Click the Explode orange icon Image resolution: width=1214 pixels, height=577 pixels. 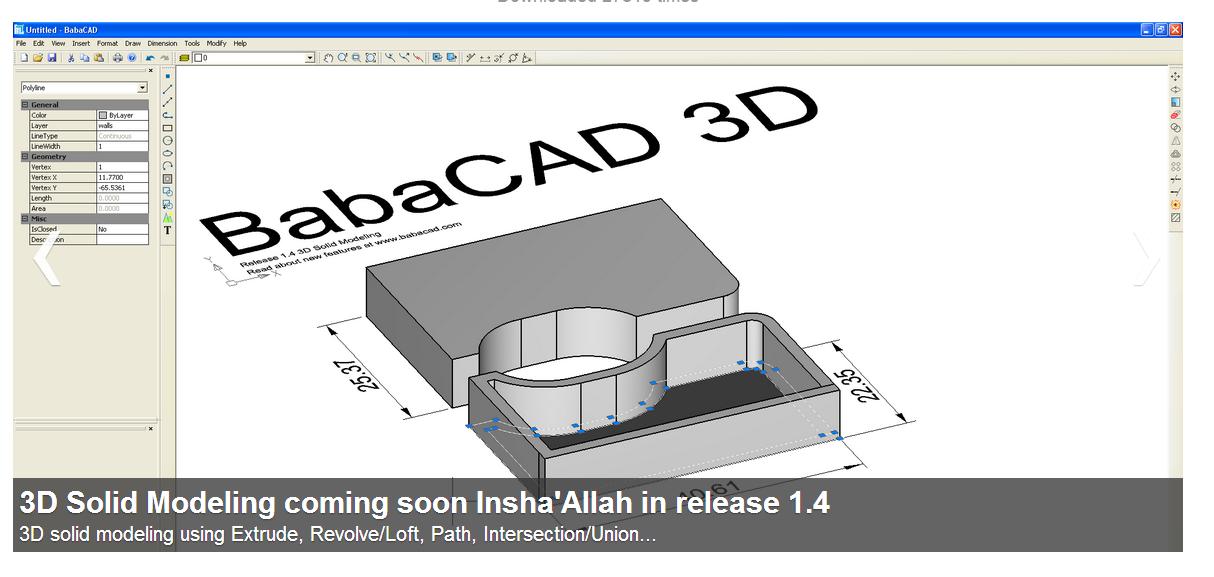coord(1176,204)
